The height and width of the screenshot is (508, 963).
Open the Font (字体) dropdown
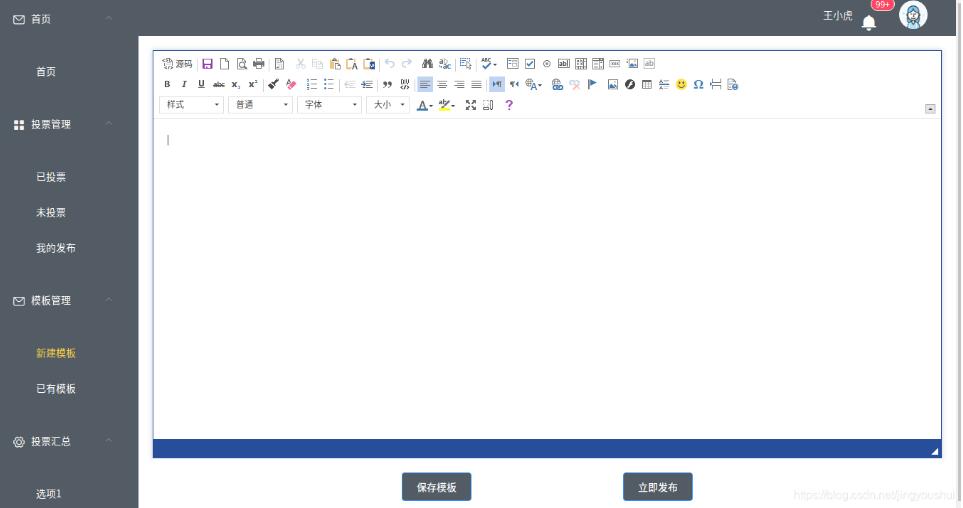click(329, 105)
